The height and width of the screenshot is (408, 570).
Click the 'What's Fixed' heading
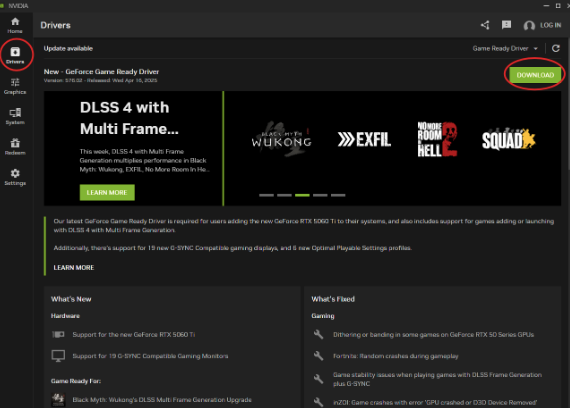coord(333,299)
